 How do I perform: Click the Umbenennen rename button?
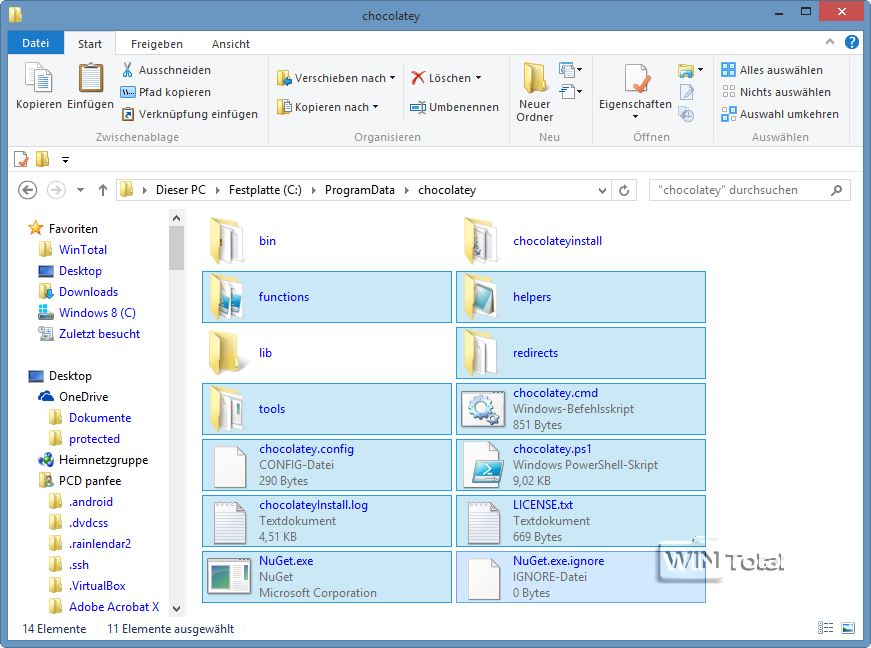(x=455, y=107)
